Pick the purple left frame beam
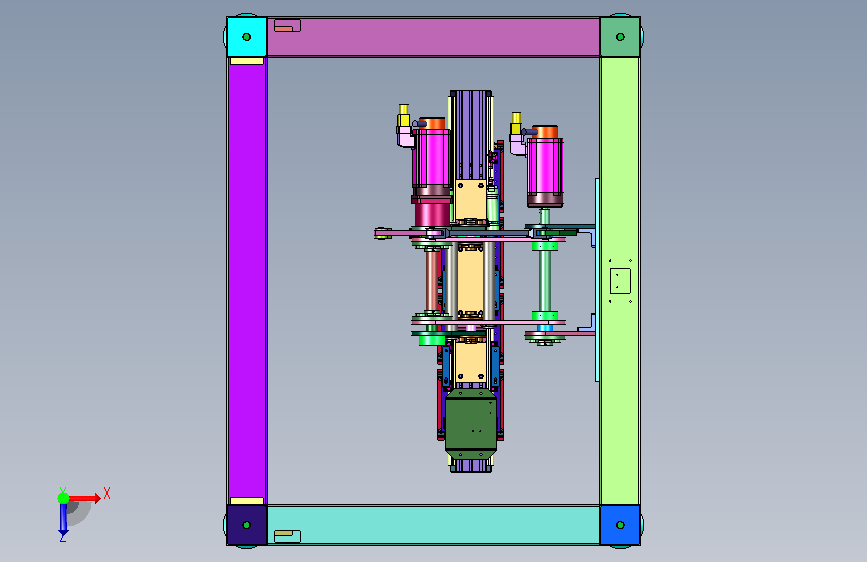 (x=247, y=280)
